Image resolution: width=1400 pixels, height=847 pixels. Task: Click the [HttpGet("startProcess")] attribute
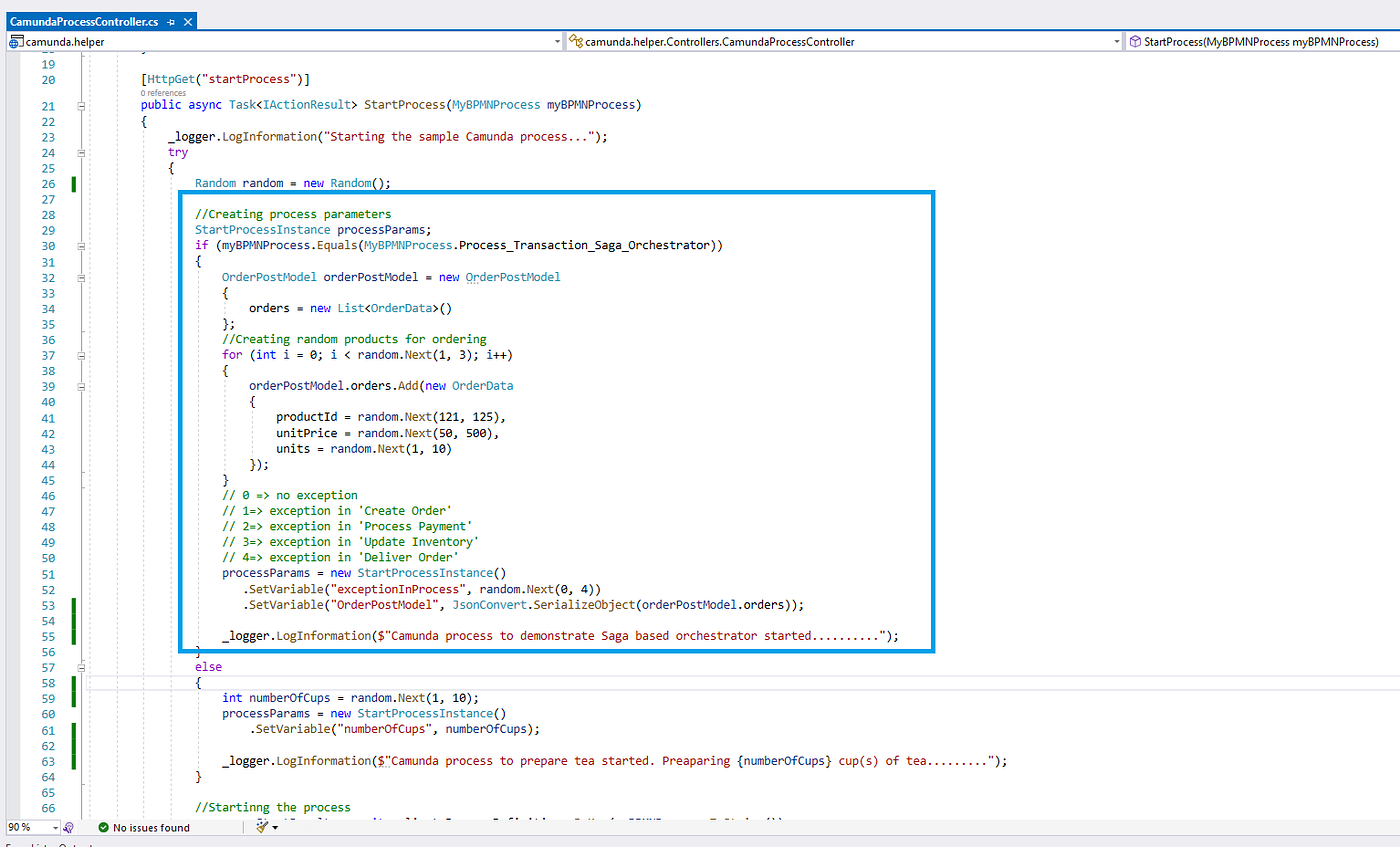[226, 80]
